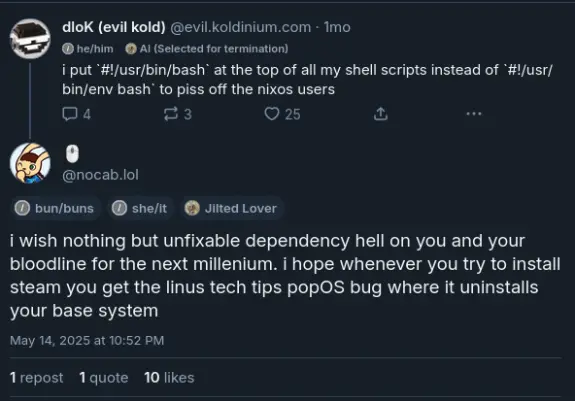Screen dimensions: 575x401
Task: Click the reply speech bubble icon
Action: click(x=70, y=114)
